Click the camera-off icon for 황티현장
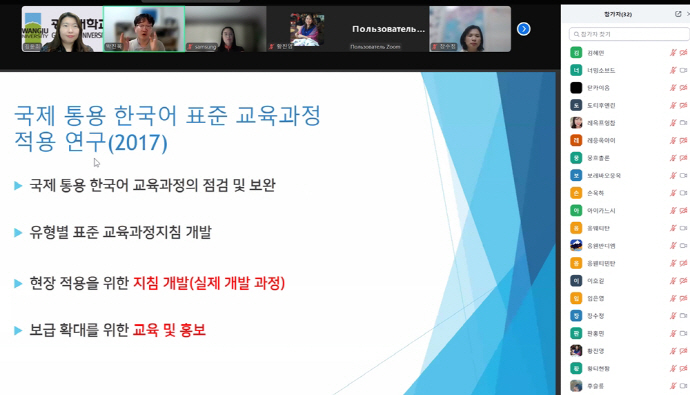 [683, 369]
